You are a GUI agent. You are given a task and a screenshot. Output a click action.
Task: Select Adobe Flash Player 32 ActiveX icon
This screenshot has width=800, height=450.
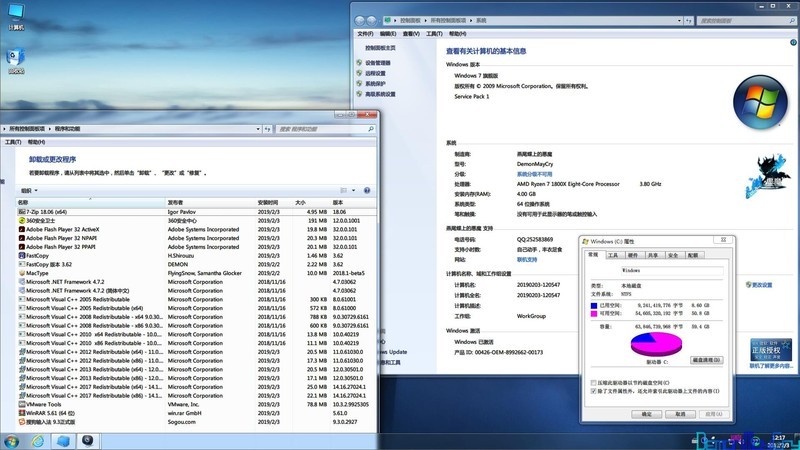tap(22, 229)
